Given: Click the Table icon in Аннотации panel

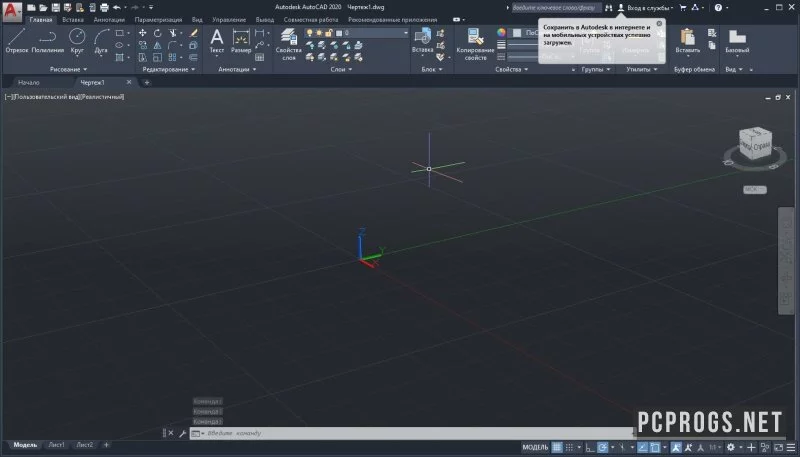Looking at the screenshot, I should click(260, 57).
